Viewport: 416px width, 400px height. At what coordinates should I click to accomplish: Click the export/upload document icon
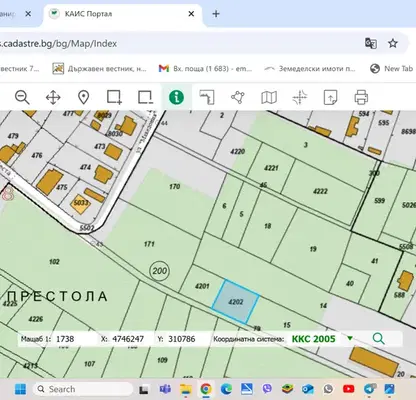[330, 98]
